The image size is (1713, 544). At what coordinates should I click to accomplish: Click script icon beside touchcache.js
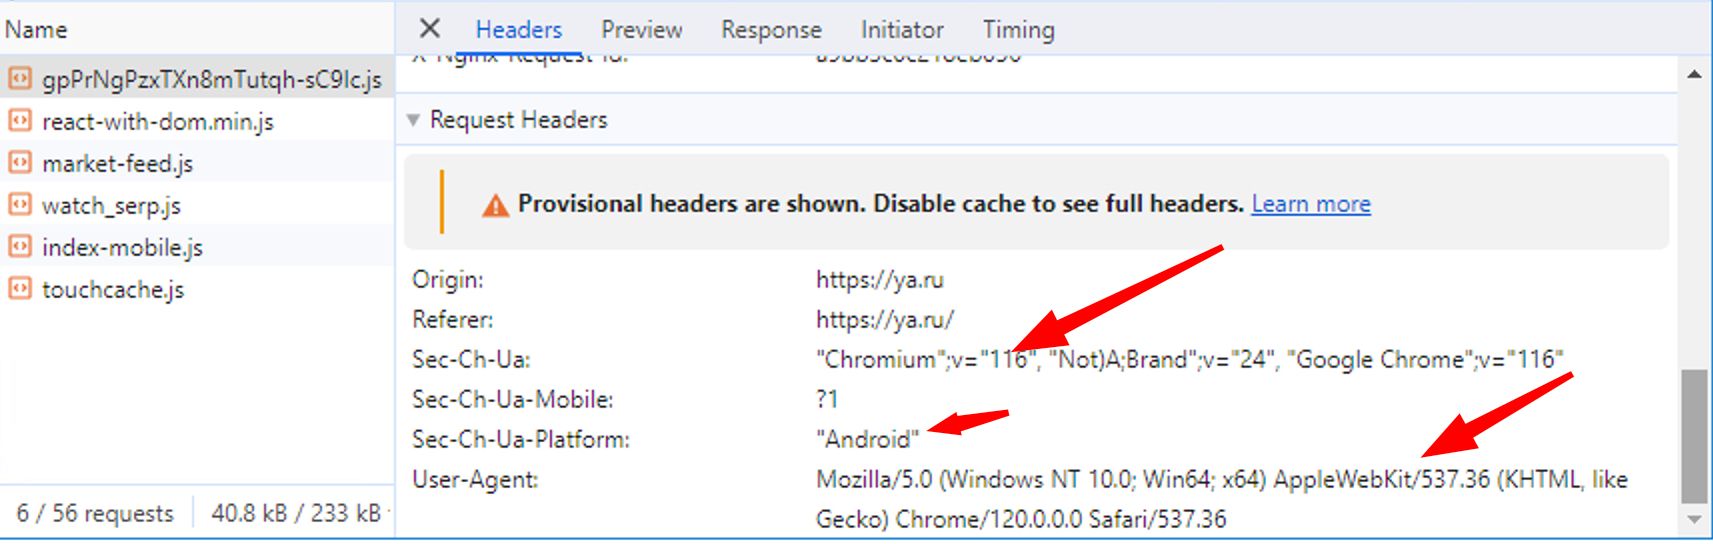(x=19, y=289)
